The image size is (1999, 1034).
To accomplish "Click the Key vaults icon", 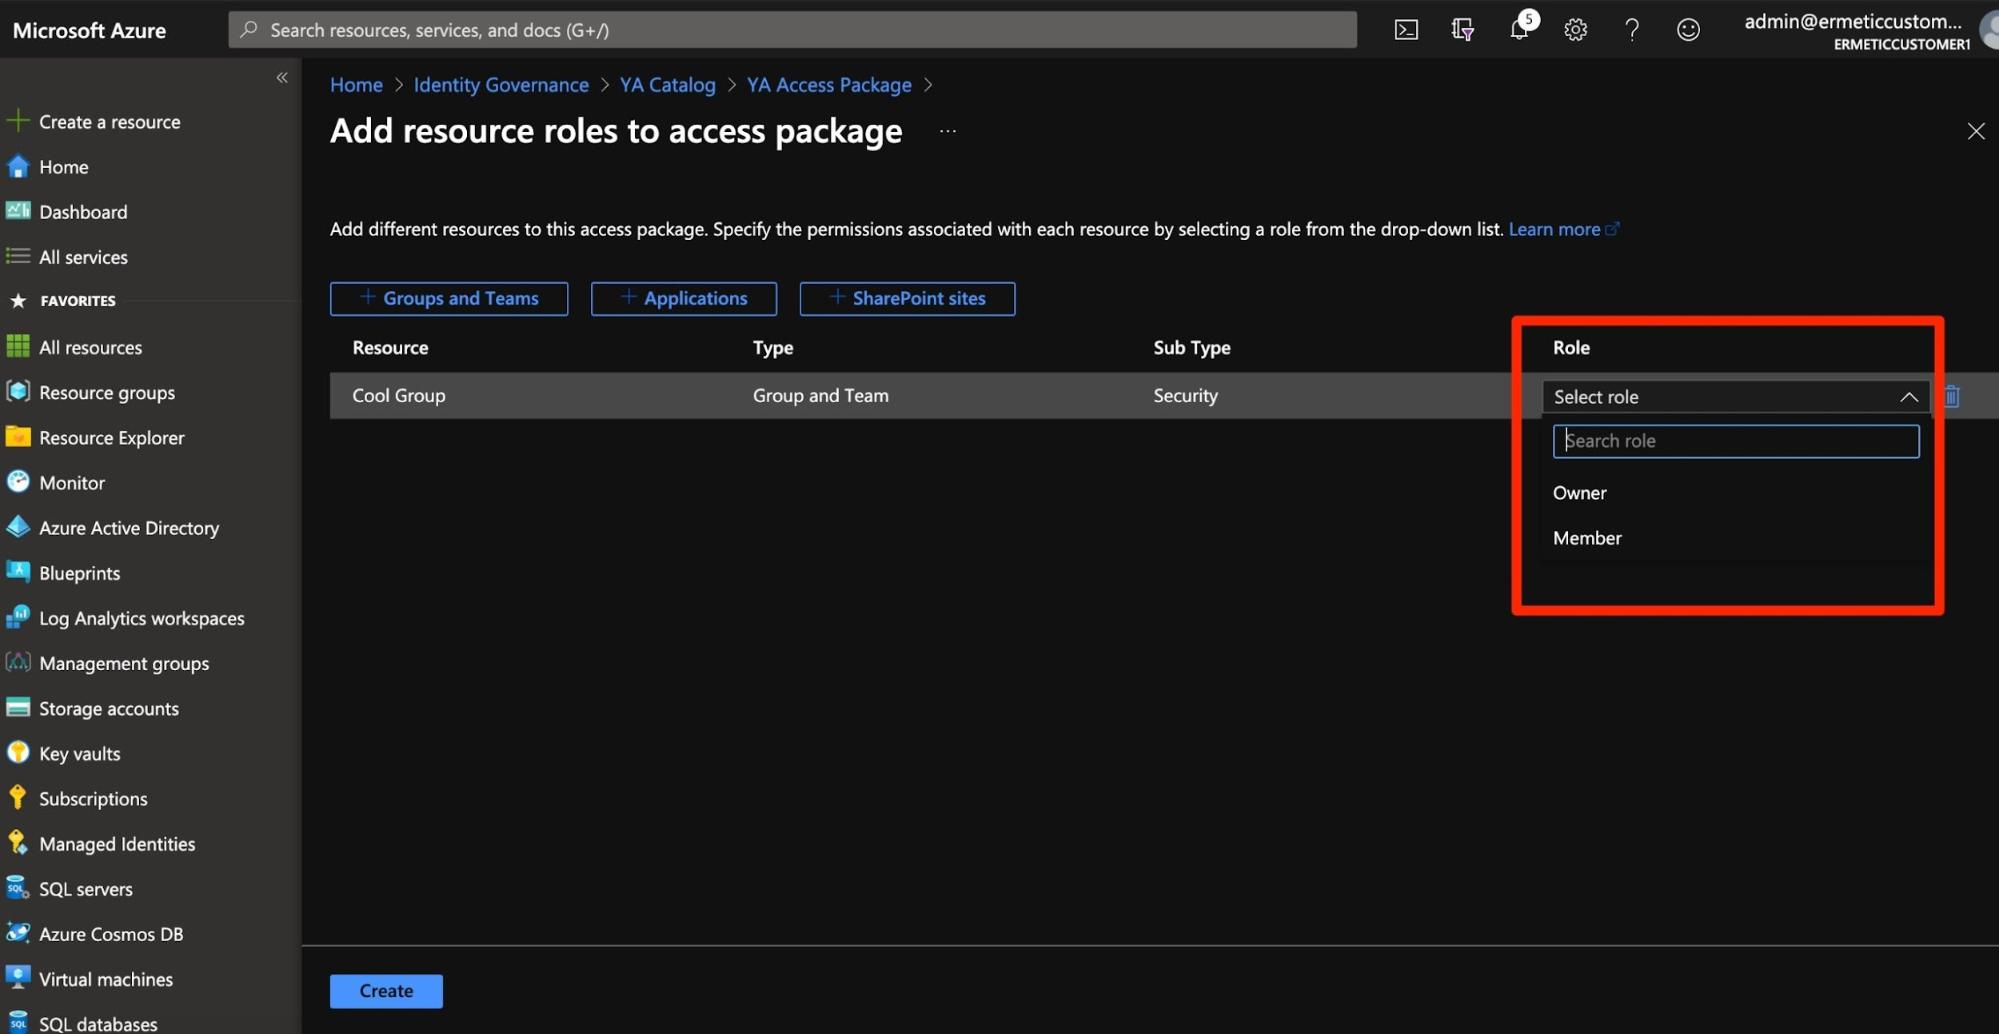I will tap(18, 753).
